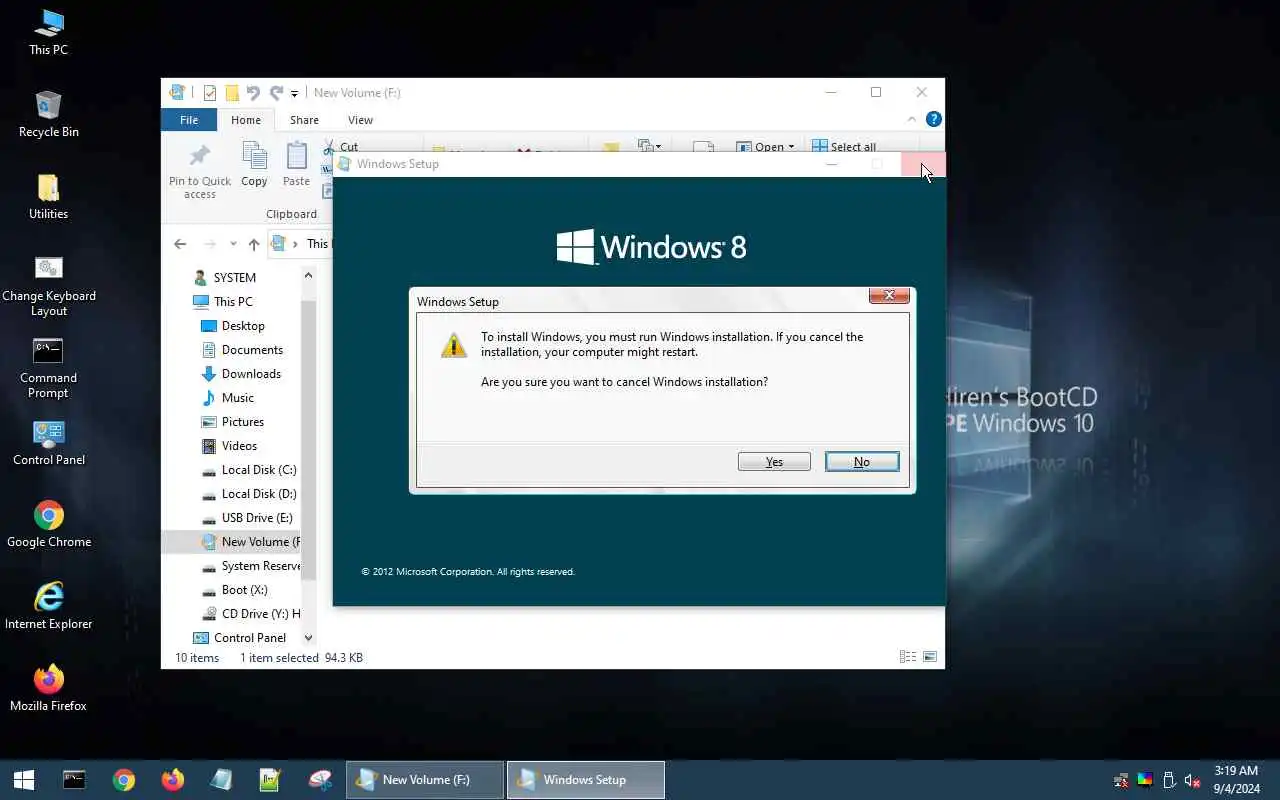Switch to the View ribbon tab
Screen dimensions: 1280x800
pos(360,120)
